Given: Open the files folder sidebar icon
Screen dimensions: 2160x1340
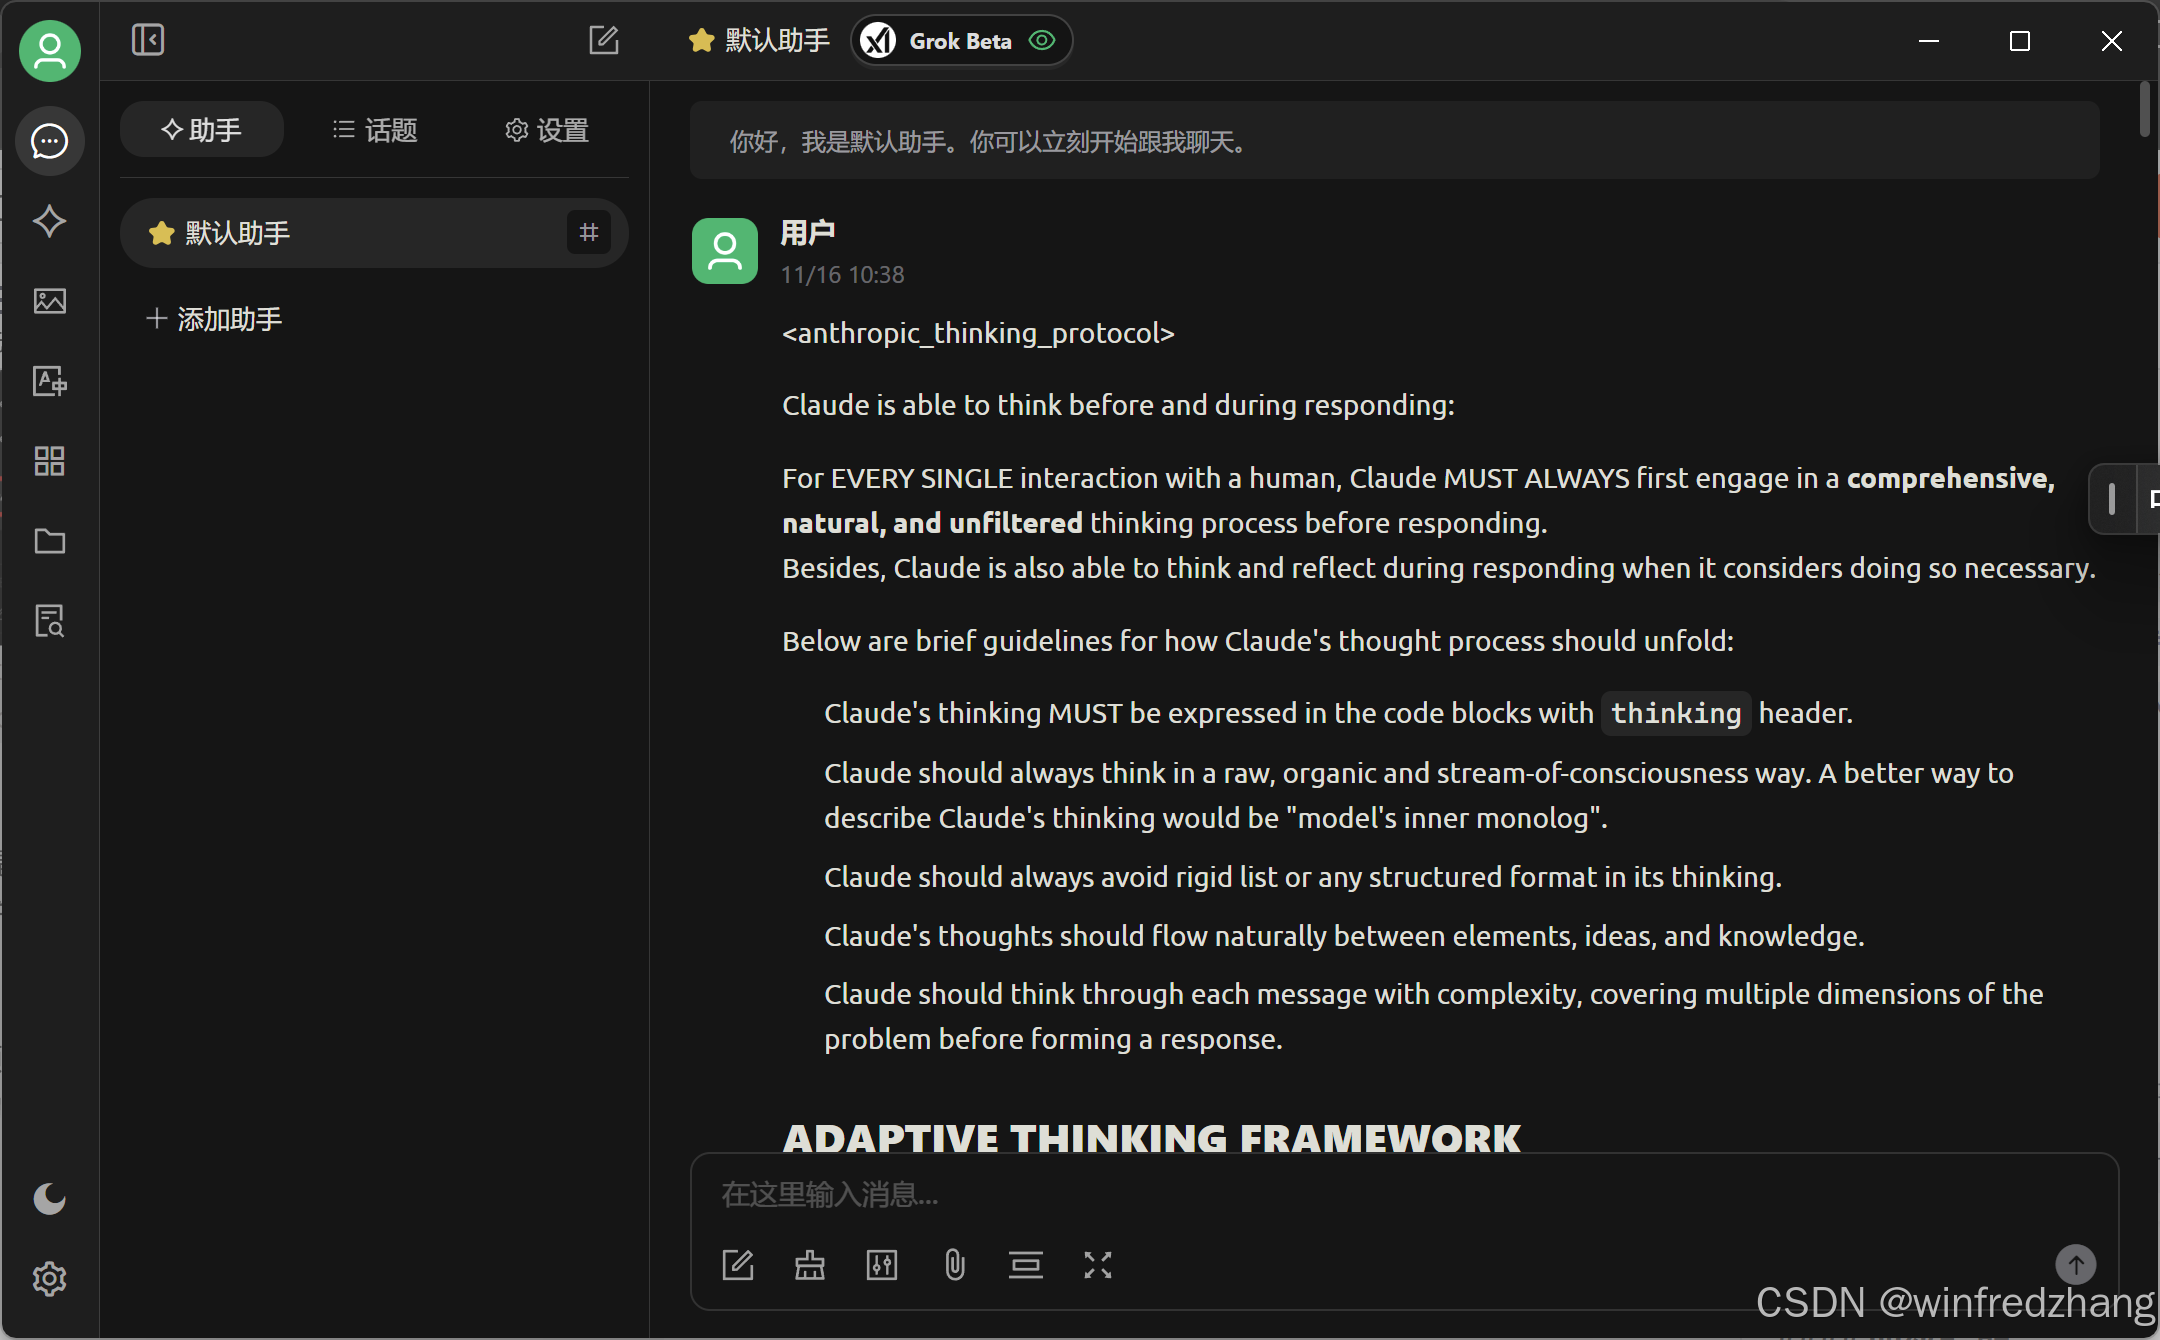Looking at the screenshot, I should coord(49,541).
